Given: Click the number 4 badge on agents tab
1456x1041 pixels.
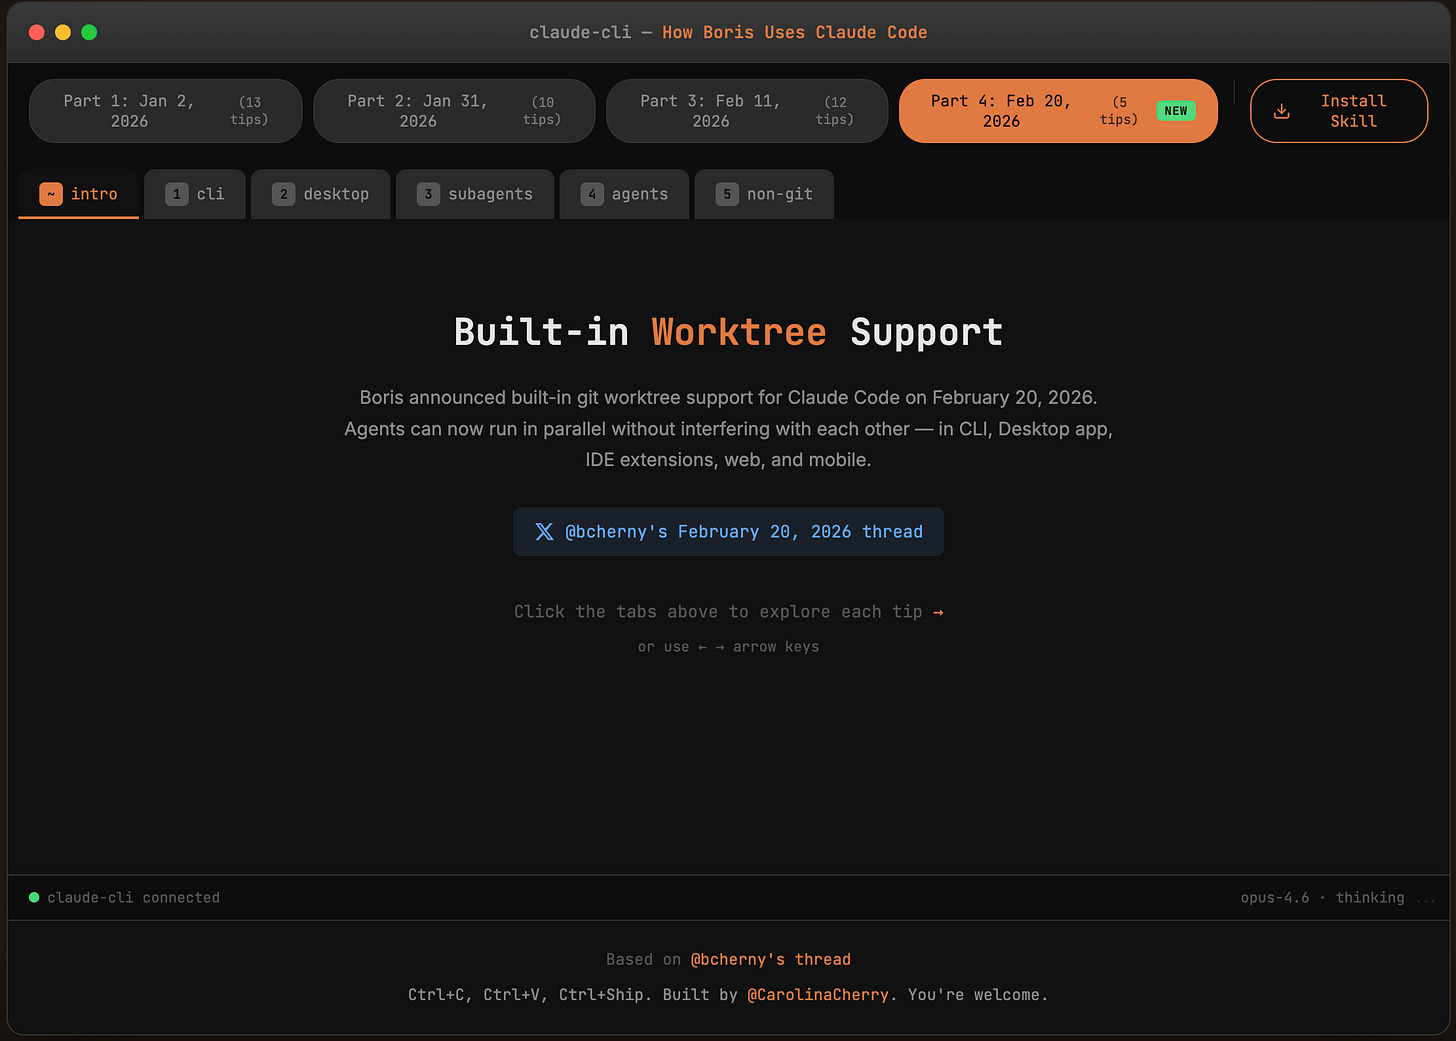Looking at the screenshot, I should pos(592,194).
